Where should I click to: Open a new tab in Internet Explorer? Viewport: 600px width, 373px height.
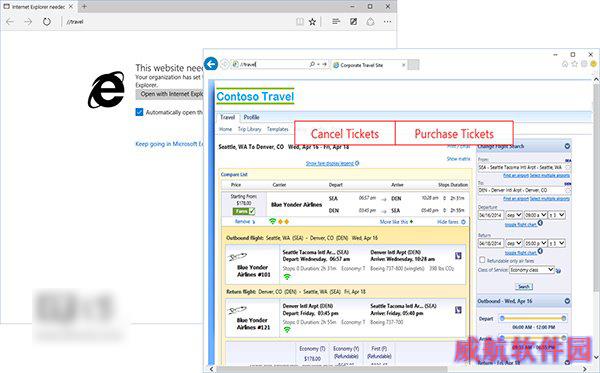click(x=413, y=65)
